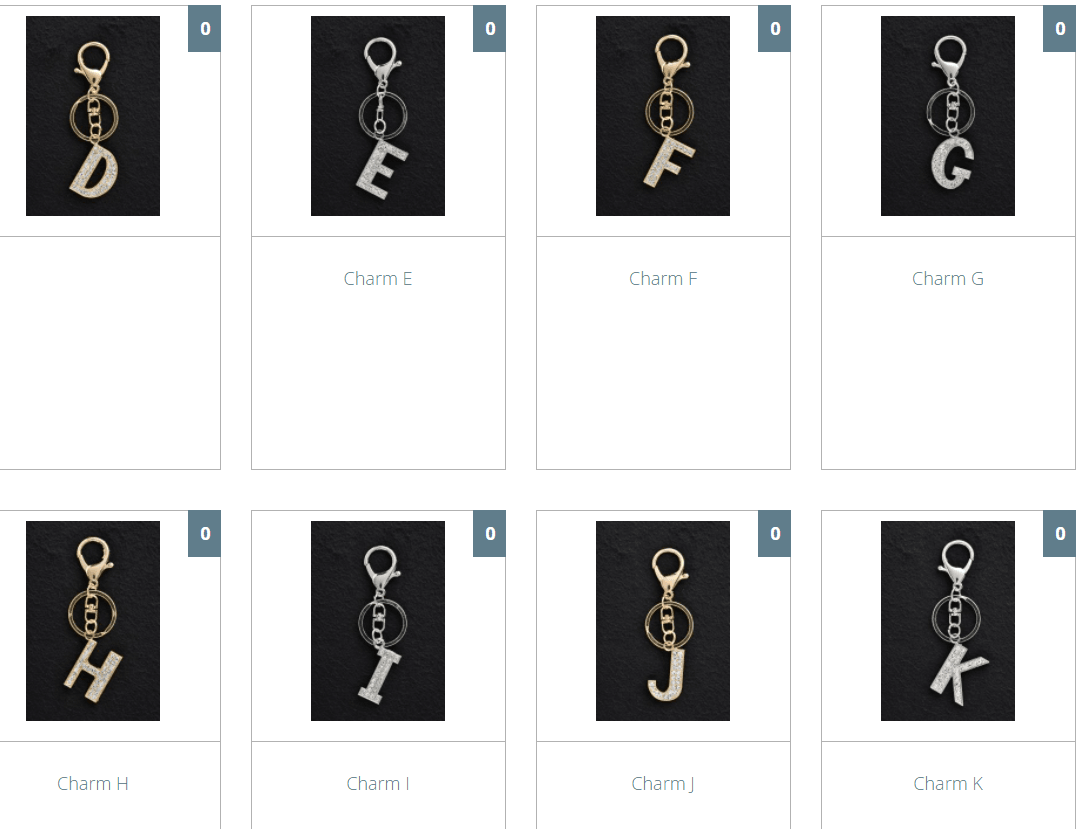
Task: Click the Charm F product link
Action: 663,279
